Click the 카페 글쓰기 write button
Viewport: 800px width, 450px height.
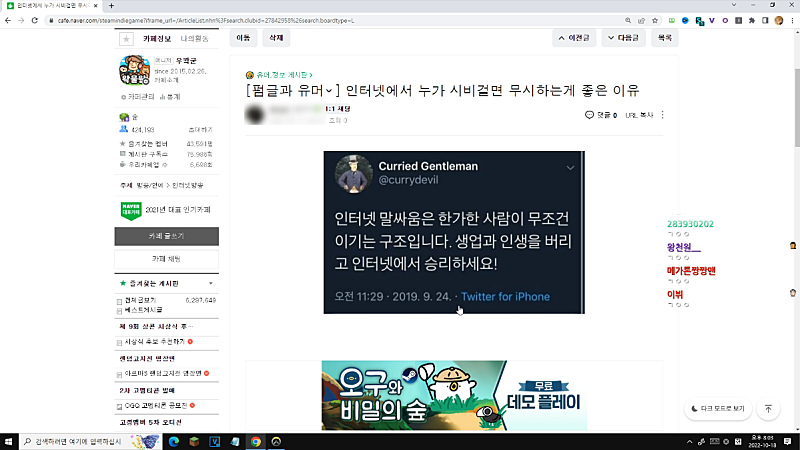pos(167,236)
